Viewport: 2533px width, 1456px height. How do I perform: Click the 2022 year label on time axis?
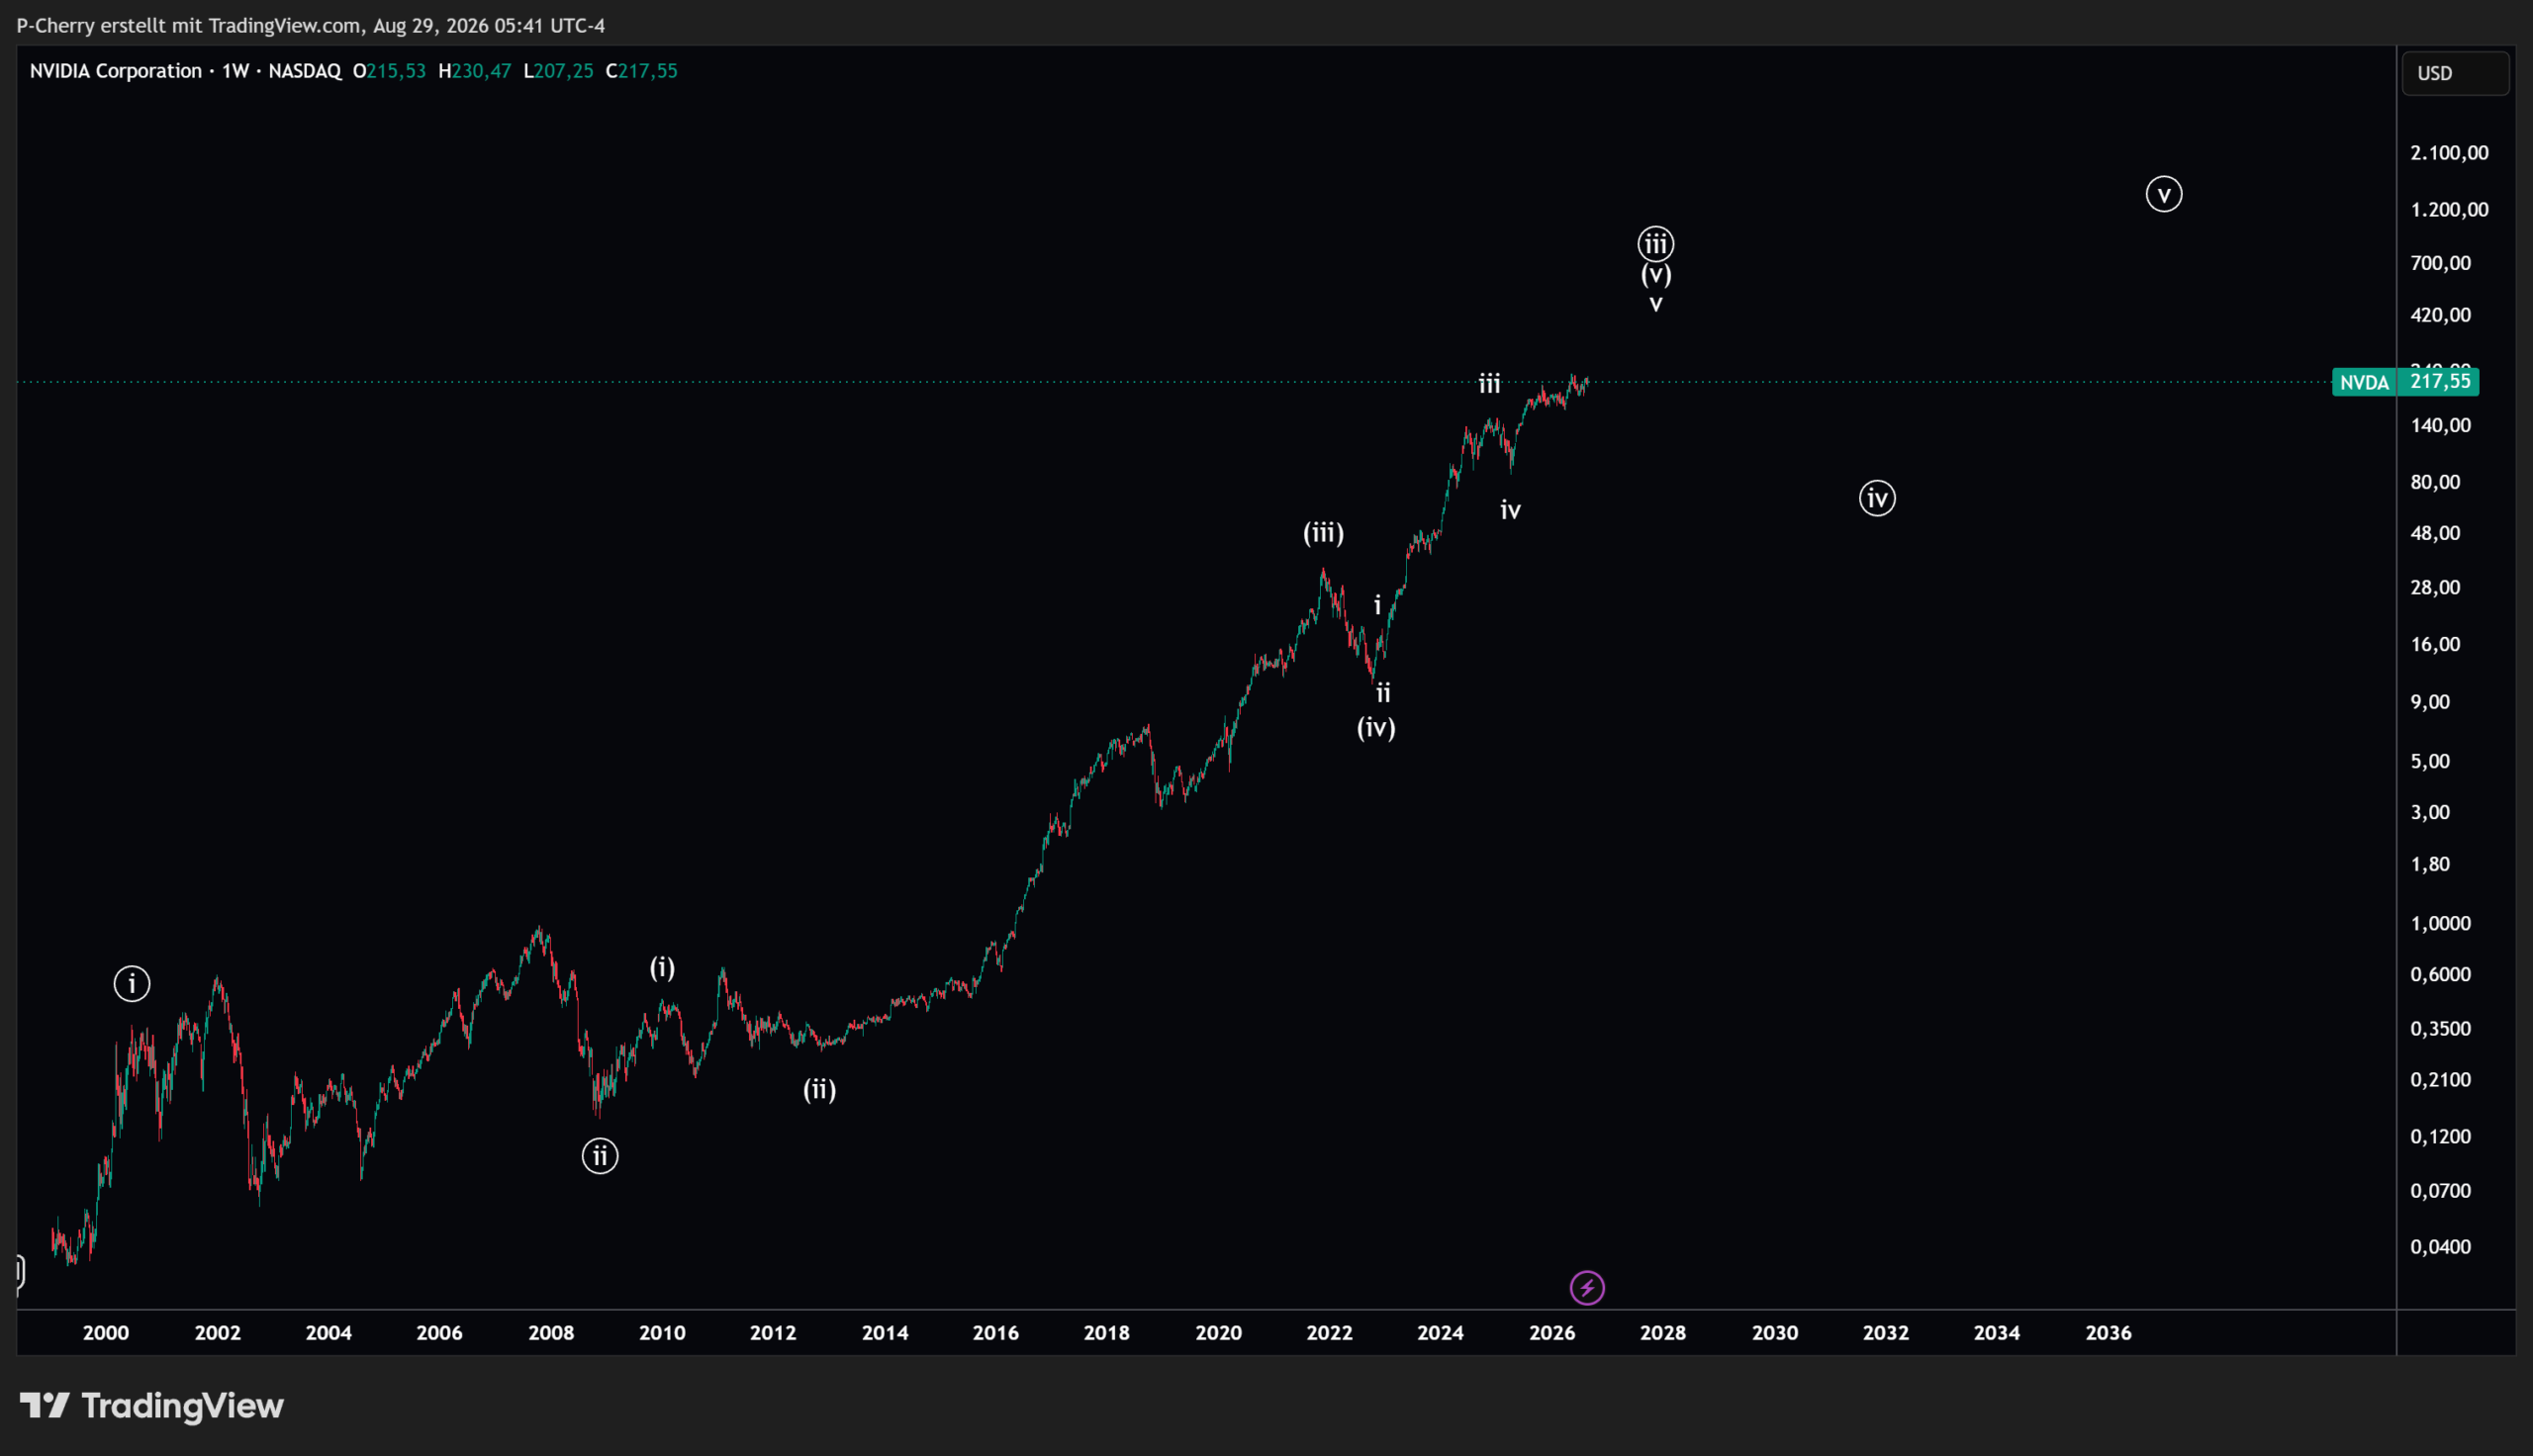point(1330,1333)
